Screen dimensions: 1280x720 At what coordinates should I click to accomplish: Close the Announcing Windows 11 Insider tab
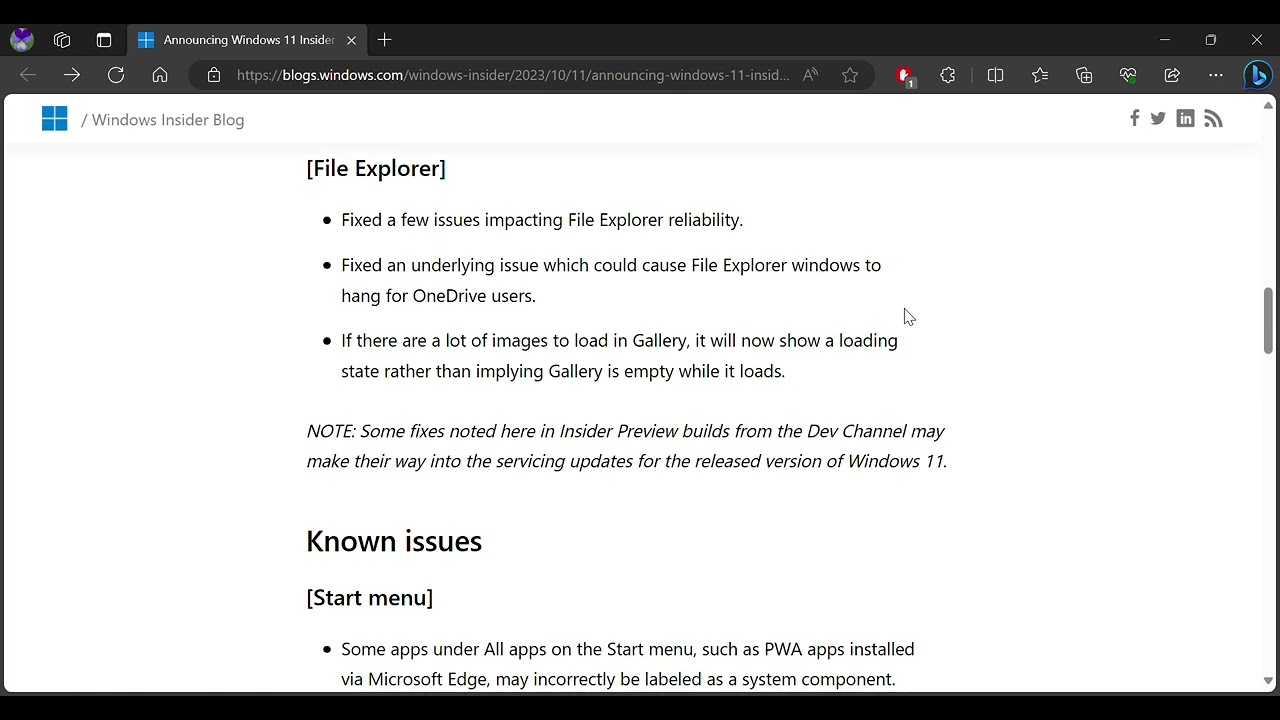(x=351, y=40)
